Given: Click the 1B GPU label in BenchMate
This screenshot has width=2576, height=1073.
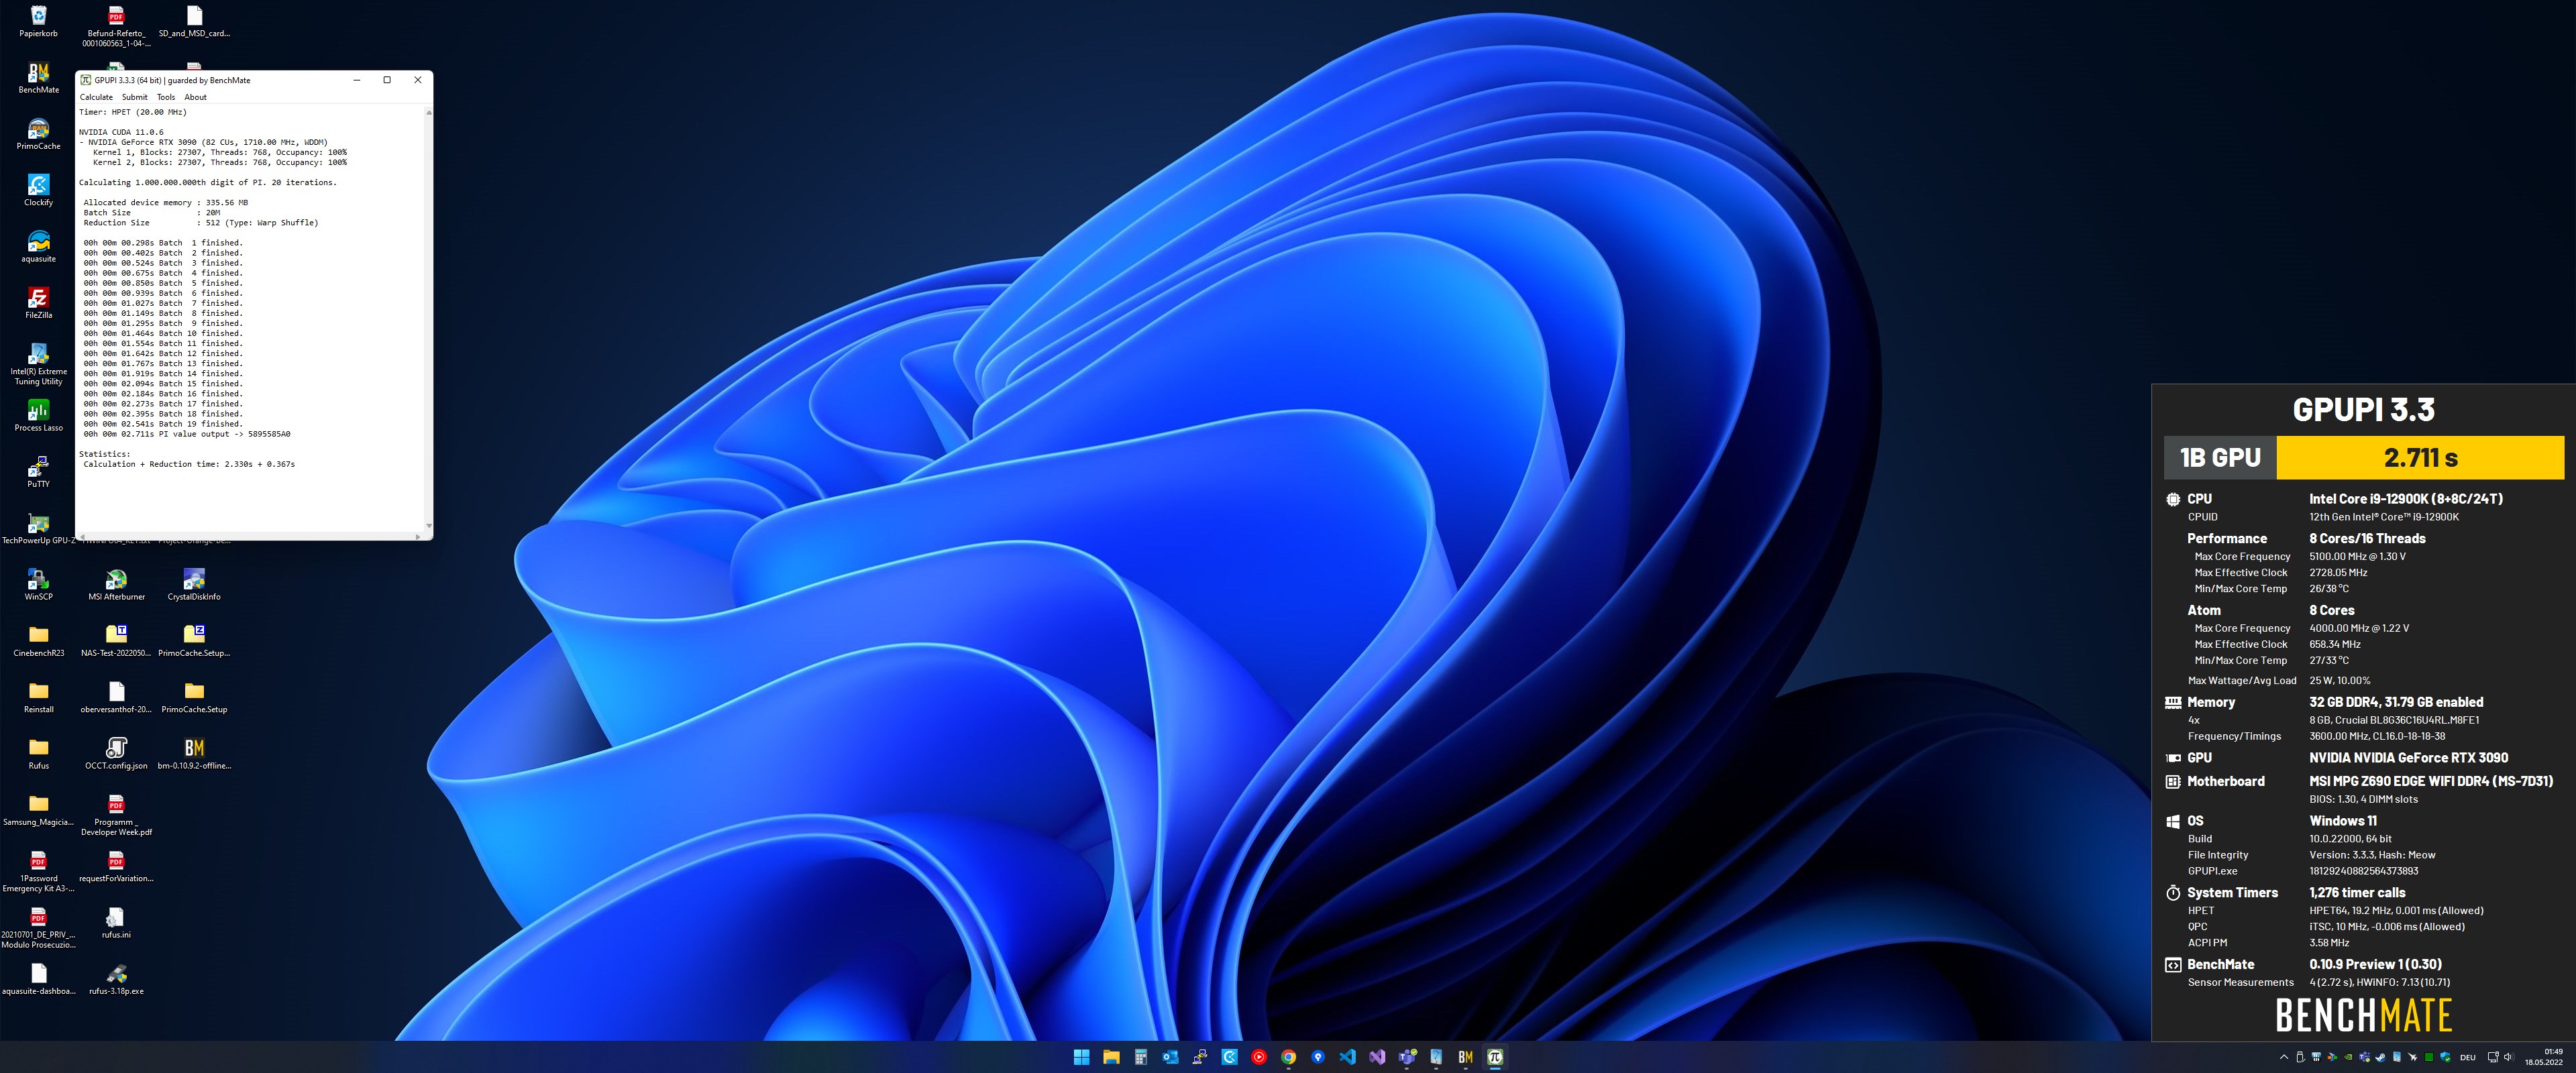Looking at the screenshot, I should click(x=2220, y=458).
